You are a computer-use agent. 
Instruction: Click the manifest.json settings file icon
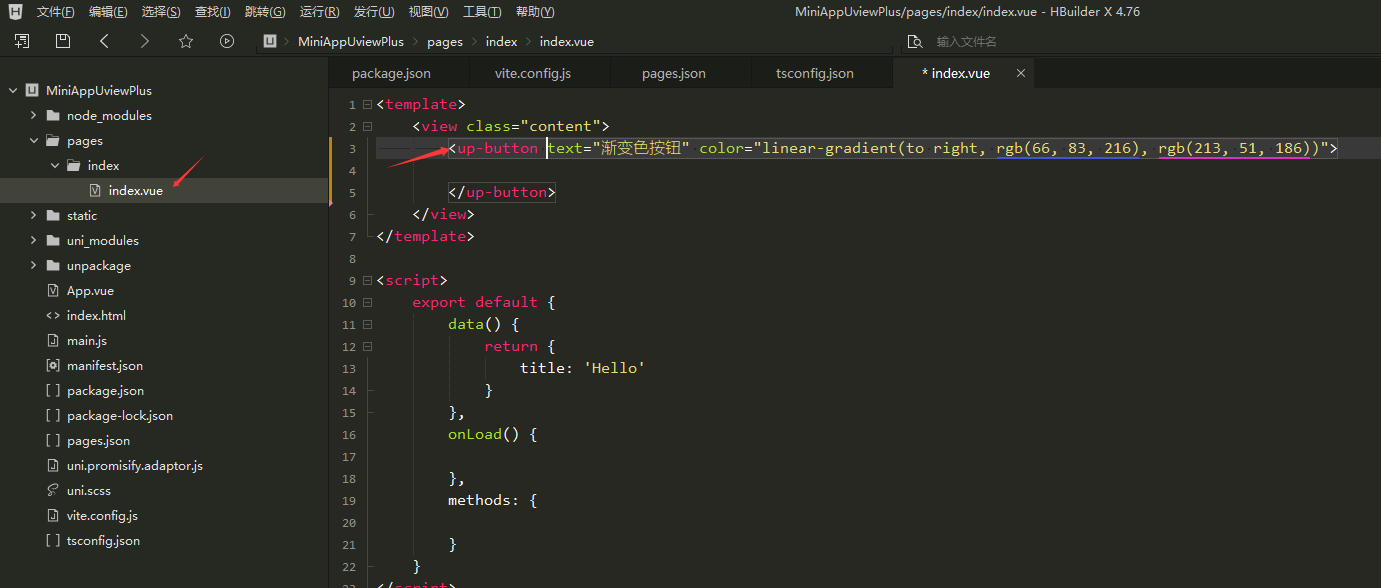(x=53, y=365)
